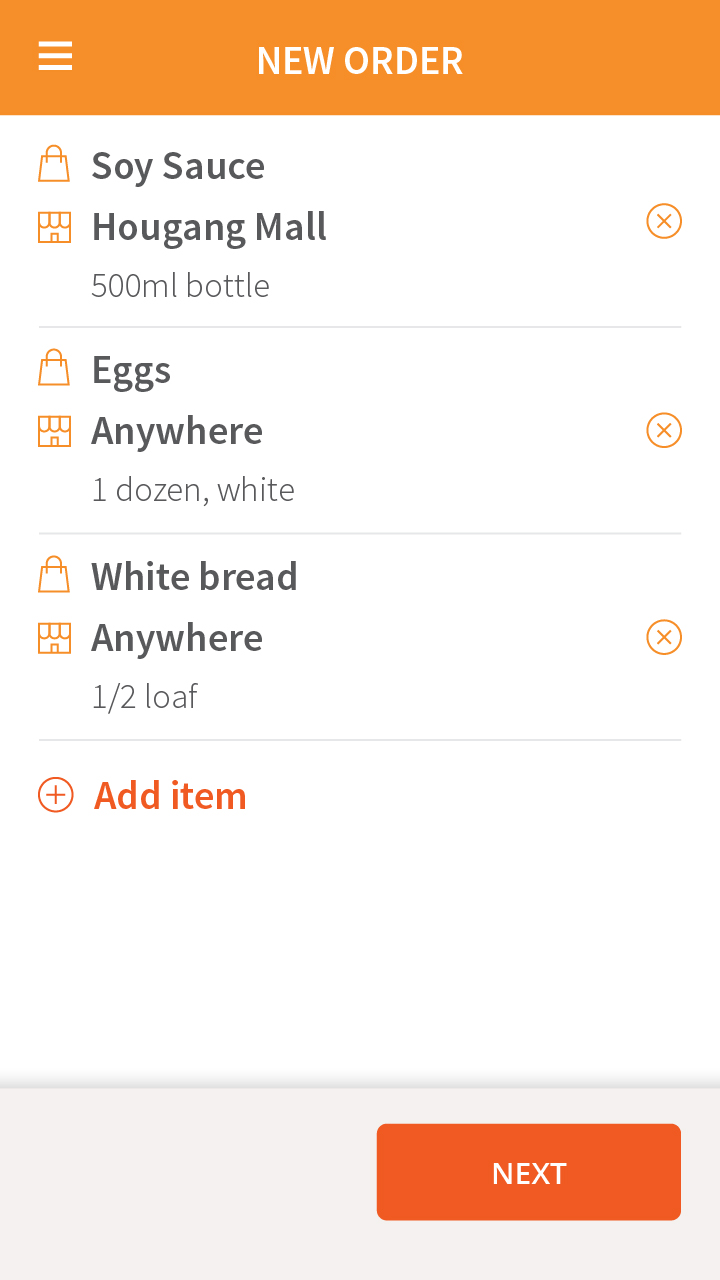The height and width of the screenshot is (1280, 720).
Task: Click the store icon beside Eggs' Anywhere
Action: coord(54,431)
